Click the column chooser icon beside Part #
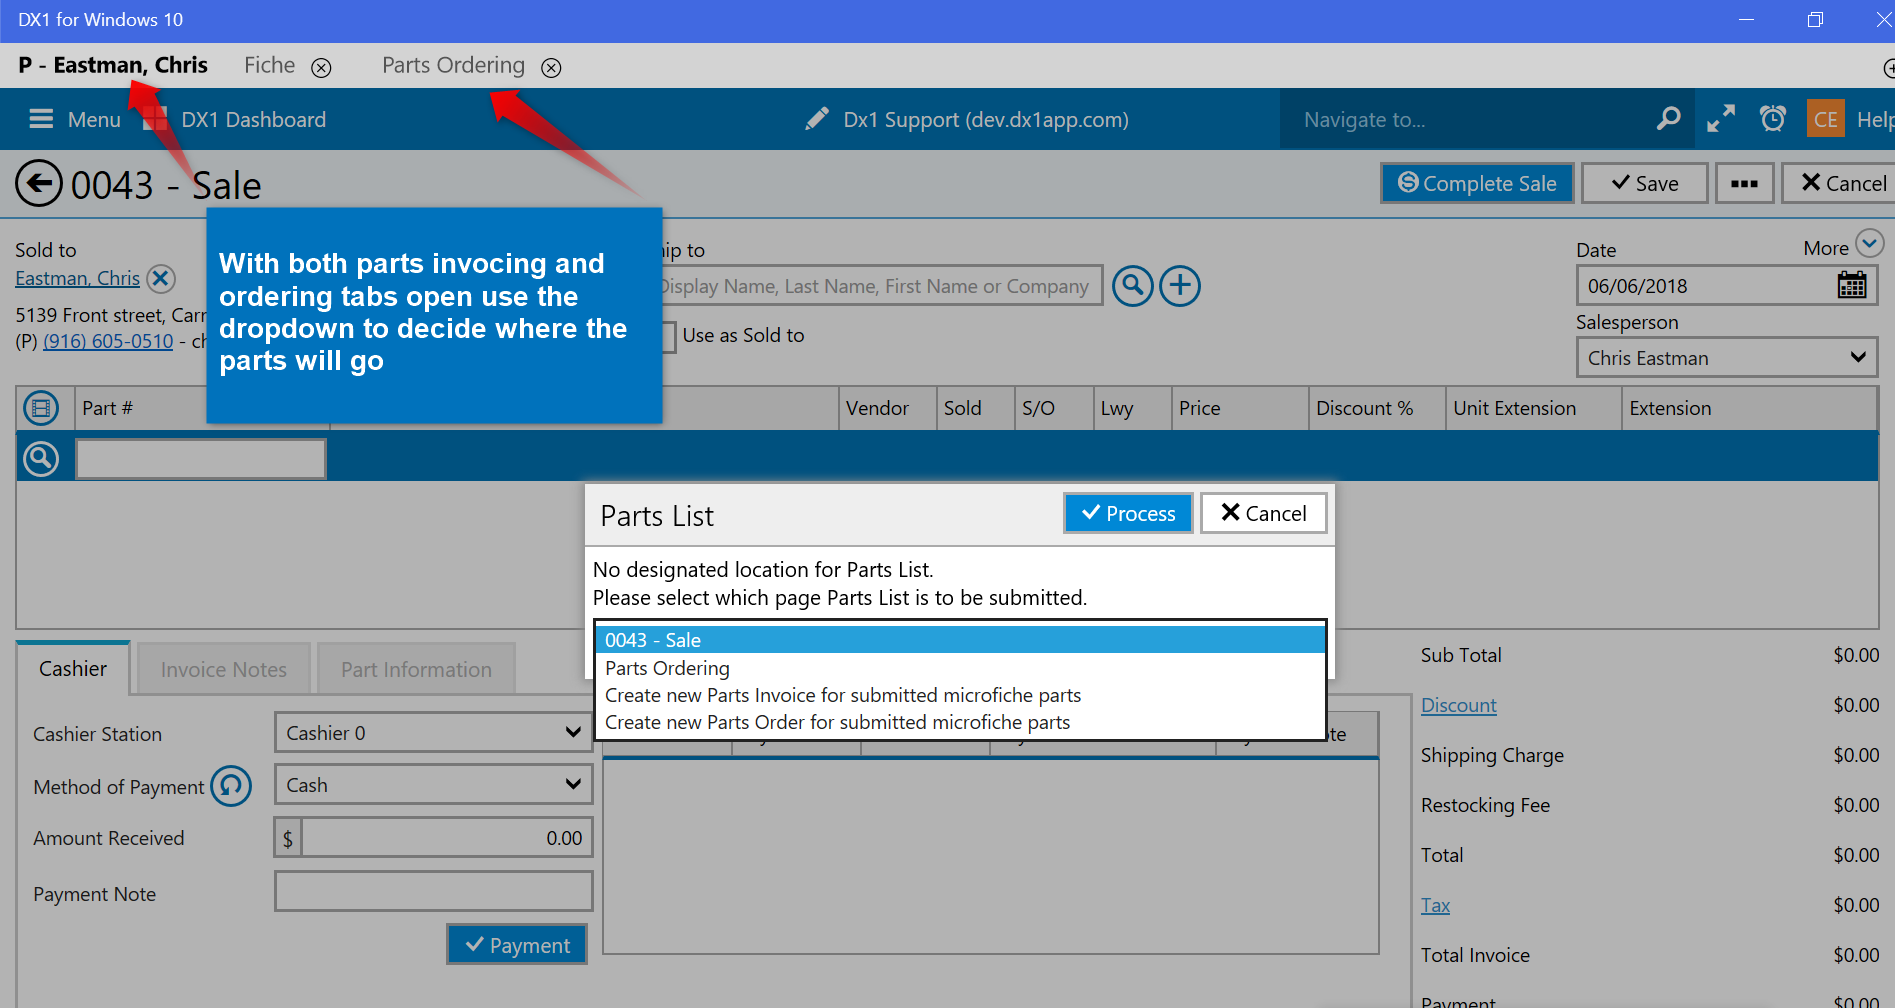This screenshot has width=1895, height=1008. (x=41, y=408)
